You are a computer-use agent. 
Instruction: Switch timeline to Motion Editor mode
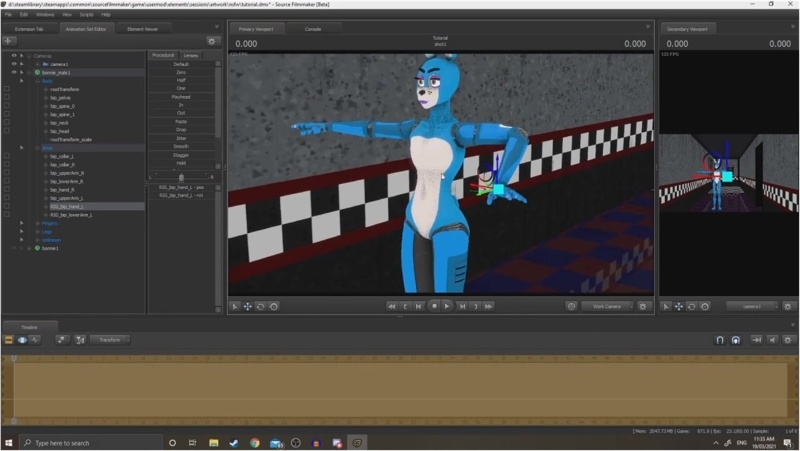[x=22, y=340]
